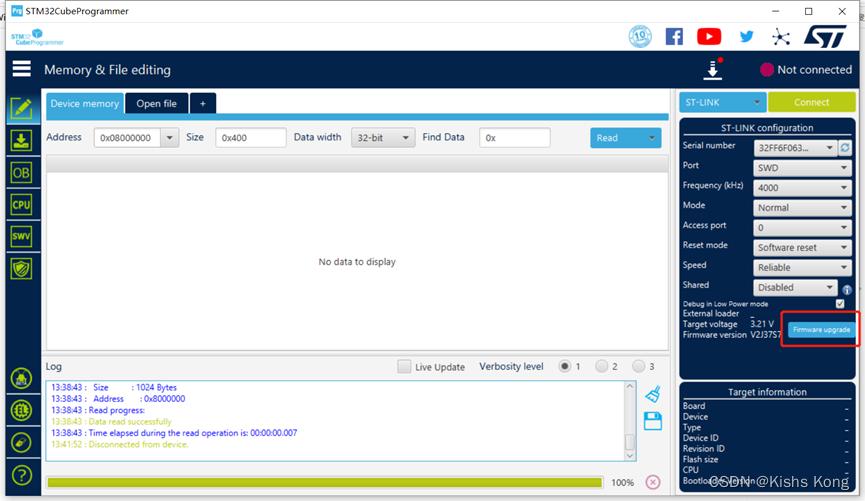Click the Connect button

811,102
